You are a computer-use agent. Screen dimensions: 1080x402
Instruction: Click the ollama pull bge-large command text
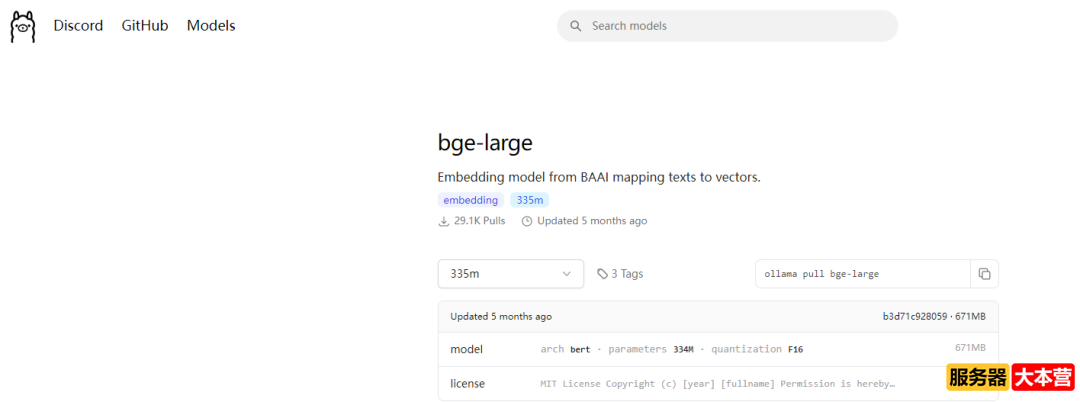821,274
